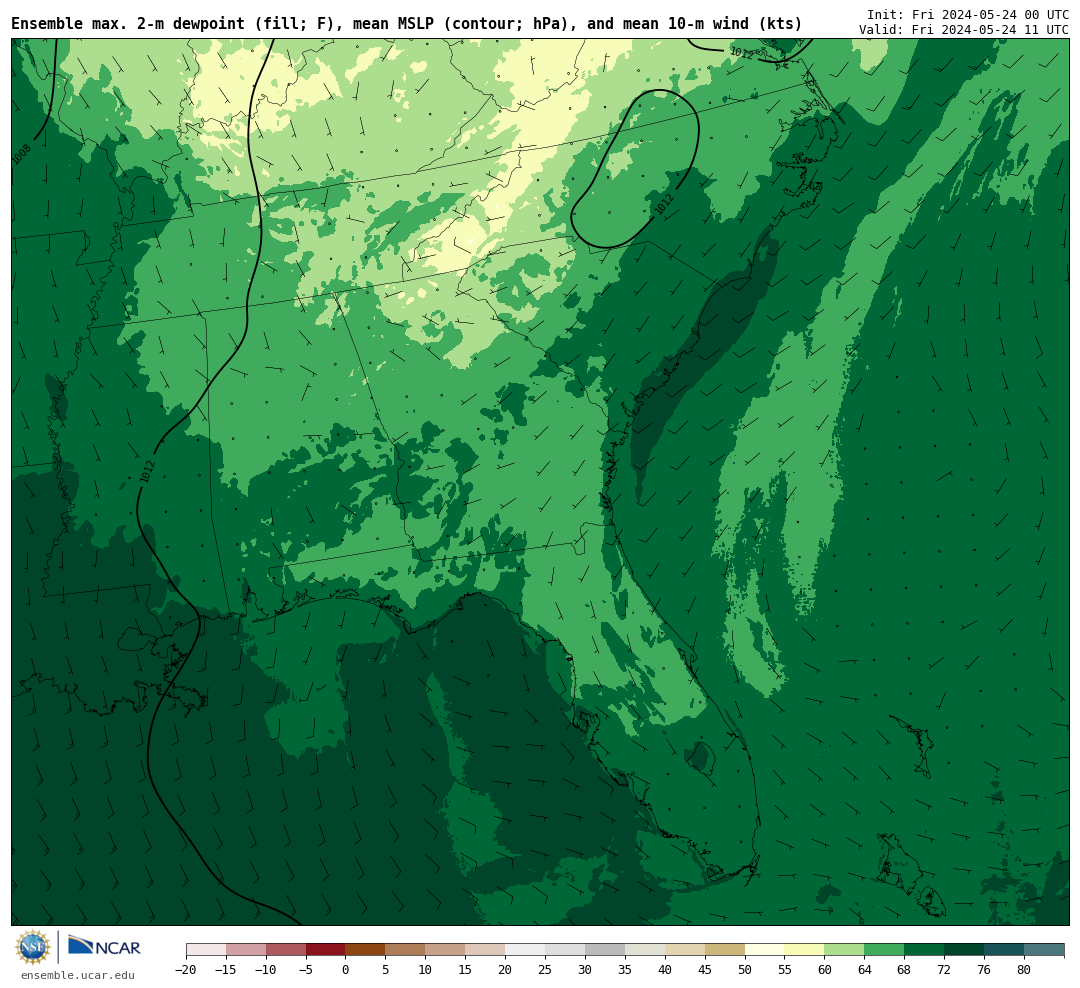Click the 60–64 light green legend swatch
This screenshot has width=1080, height=988.
[x=844, y=950]
